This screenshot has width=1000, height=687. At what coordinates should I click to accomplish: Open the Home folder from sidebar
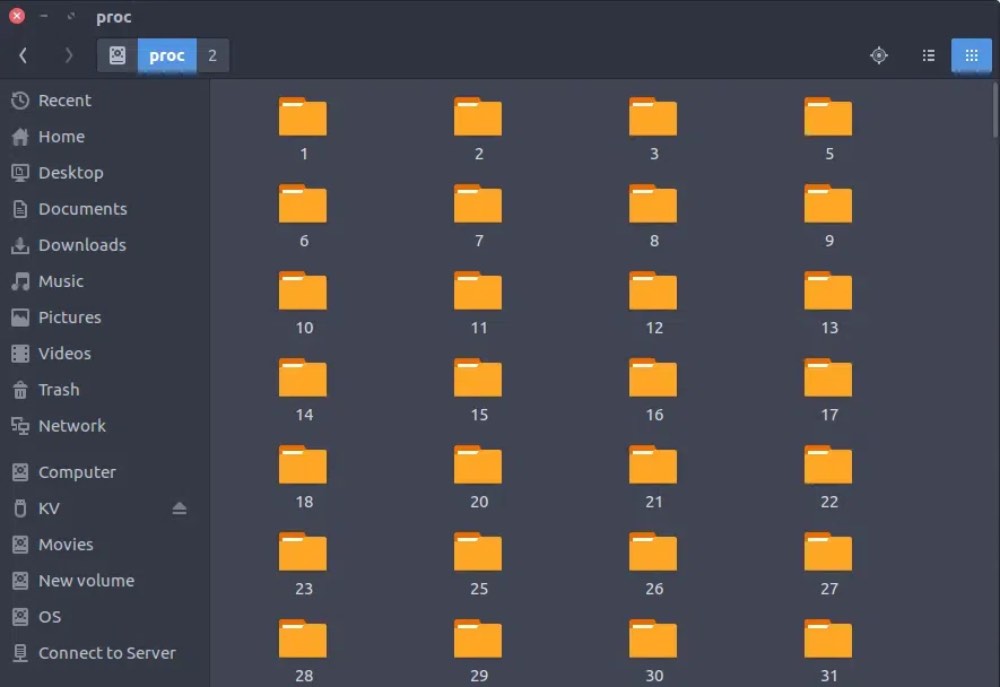click(x=60, y=136)
